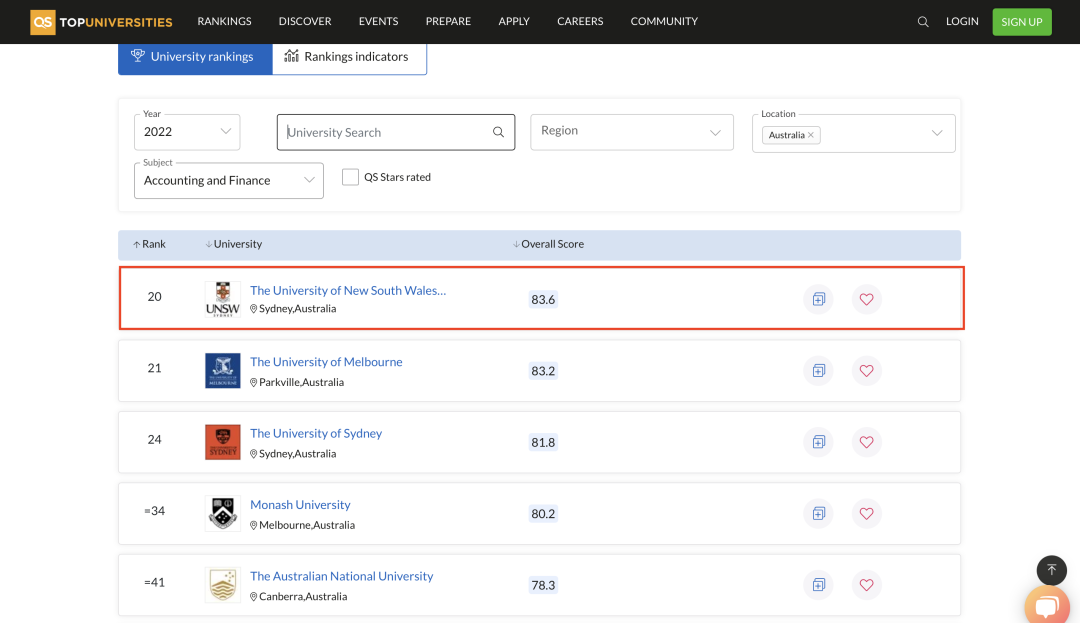Favorite Monash University with heart icon

pos(866,514)
